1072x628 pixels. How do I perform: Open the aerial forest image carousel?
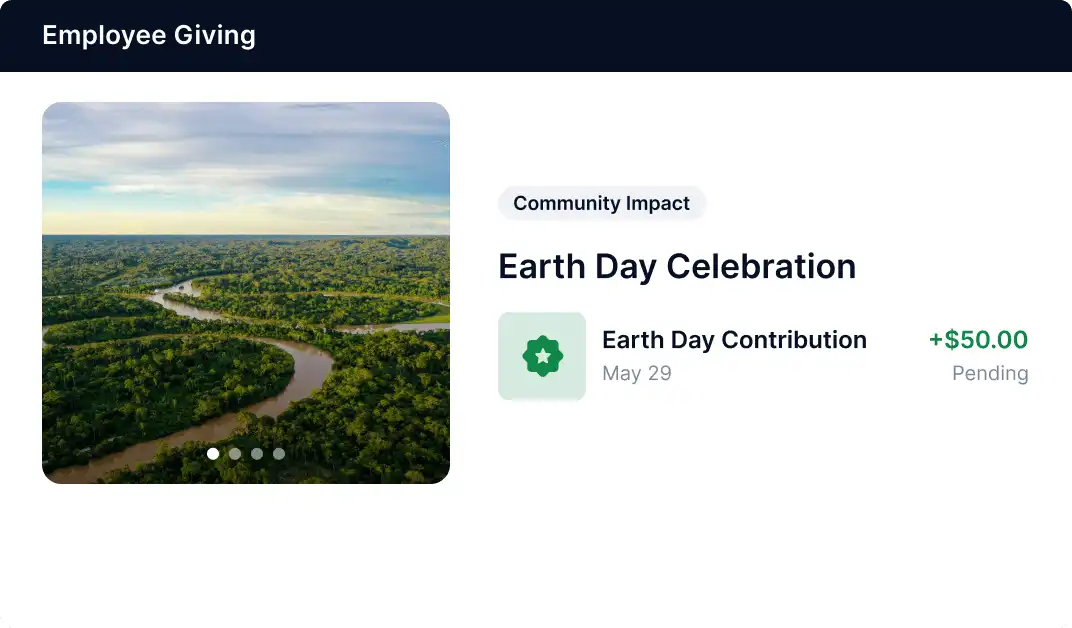tap(246, 291)
